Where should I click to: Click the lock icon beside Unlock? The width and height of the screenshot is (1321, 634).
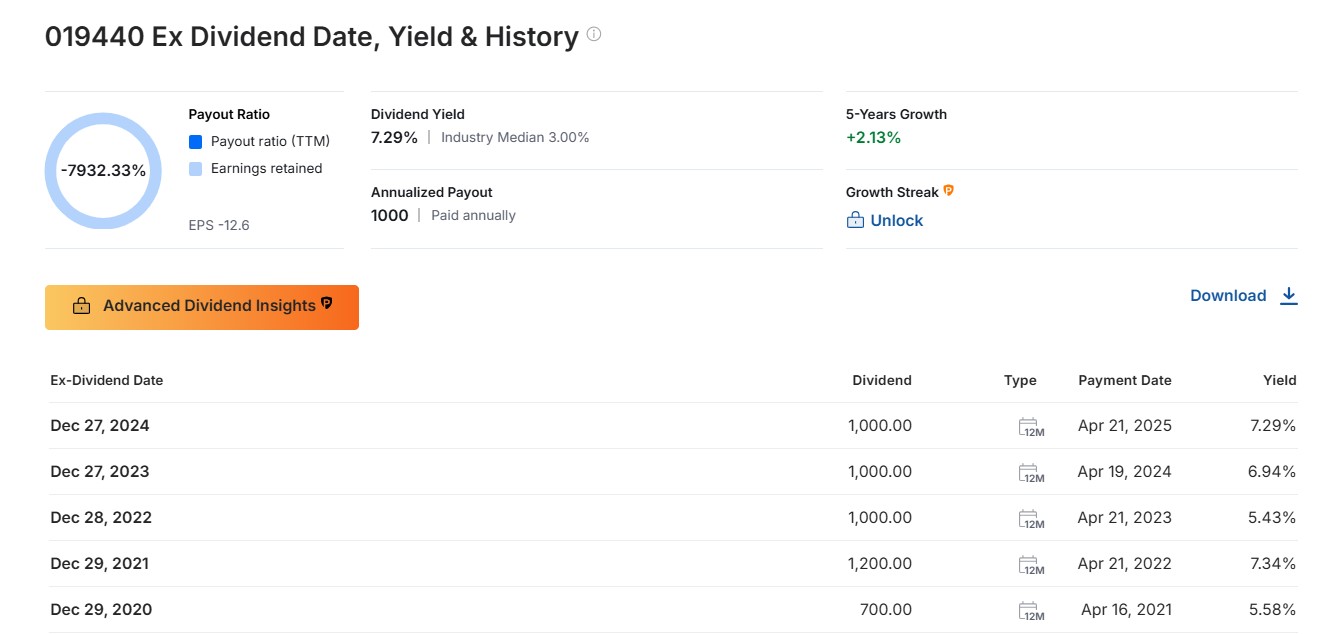tap(855, 220)
